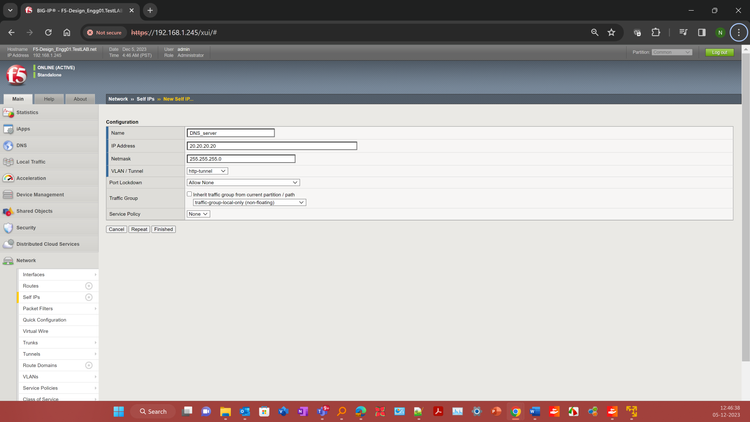
Task: Open a new browser tab
Action: click(x=150, y=11)
